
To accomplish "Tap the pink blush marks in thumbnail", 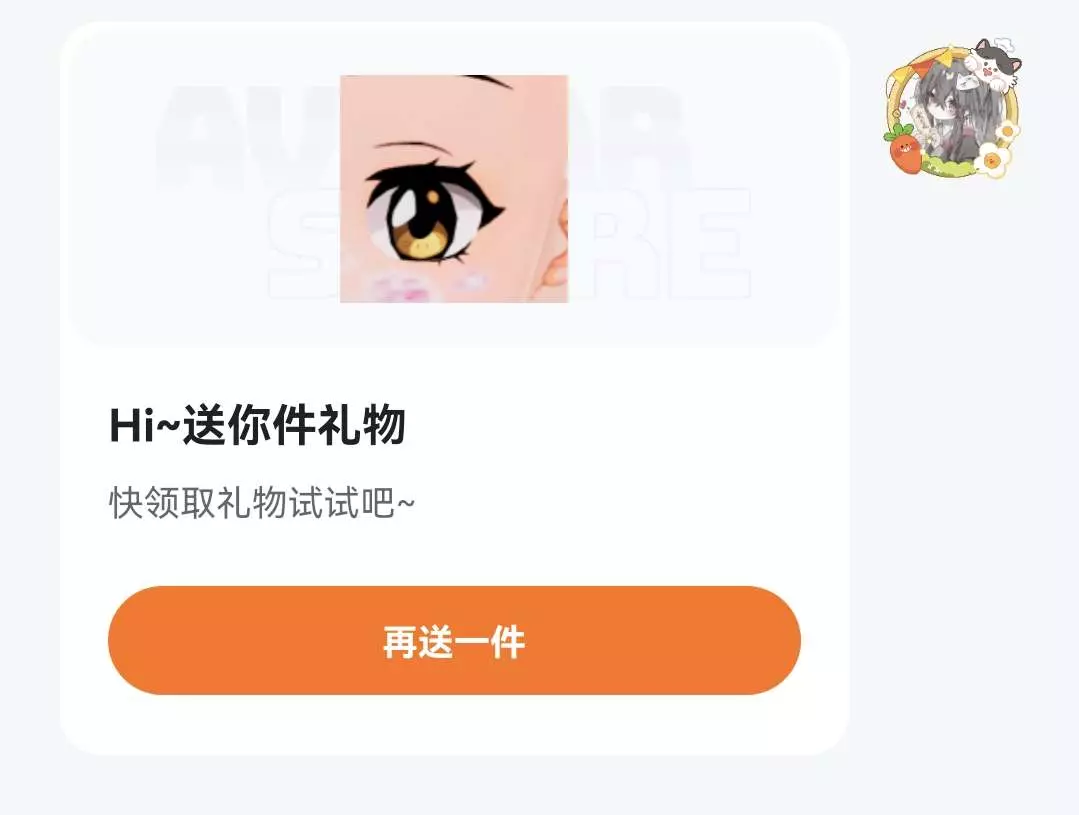I will pos(430,285).
